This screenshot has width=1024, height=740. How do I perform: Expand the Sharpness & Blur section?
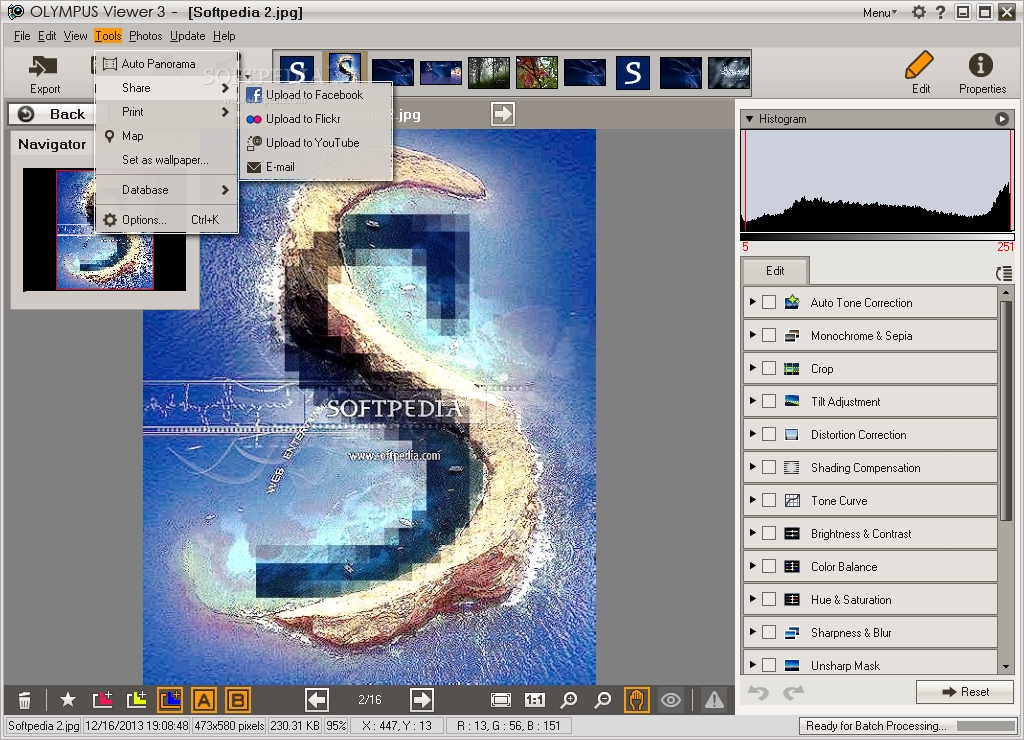pyautogui.click(x=753, y=632)
